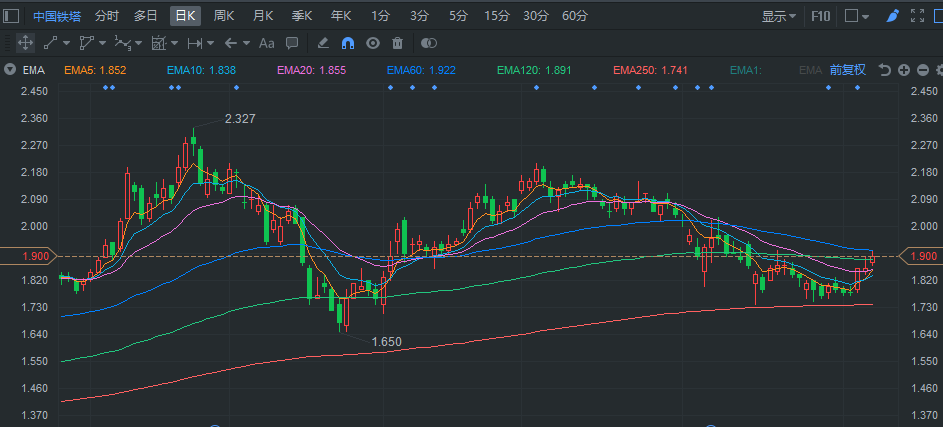Switch to 分时 intraday tab

tap(106, 16)
